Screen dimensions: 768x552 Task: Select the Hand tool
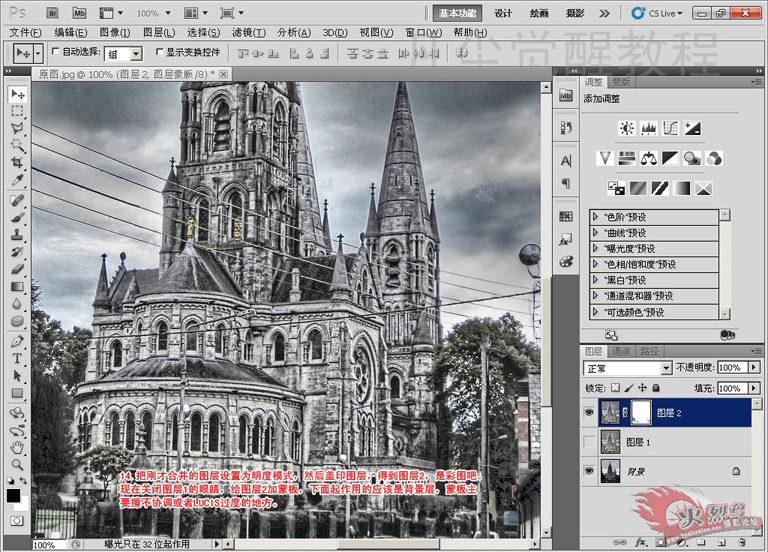(x=17, y=447)
